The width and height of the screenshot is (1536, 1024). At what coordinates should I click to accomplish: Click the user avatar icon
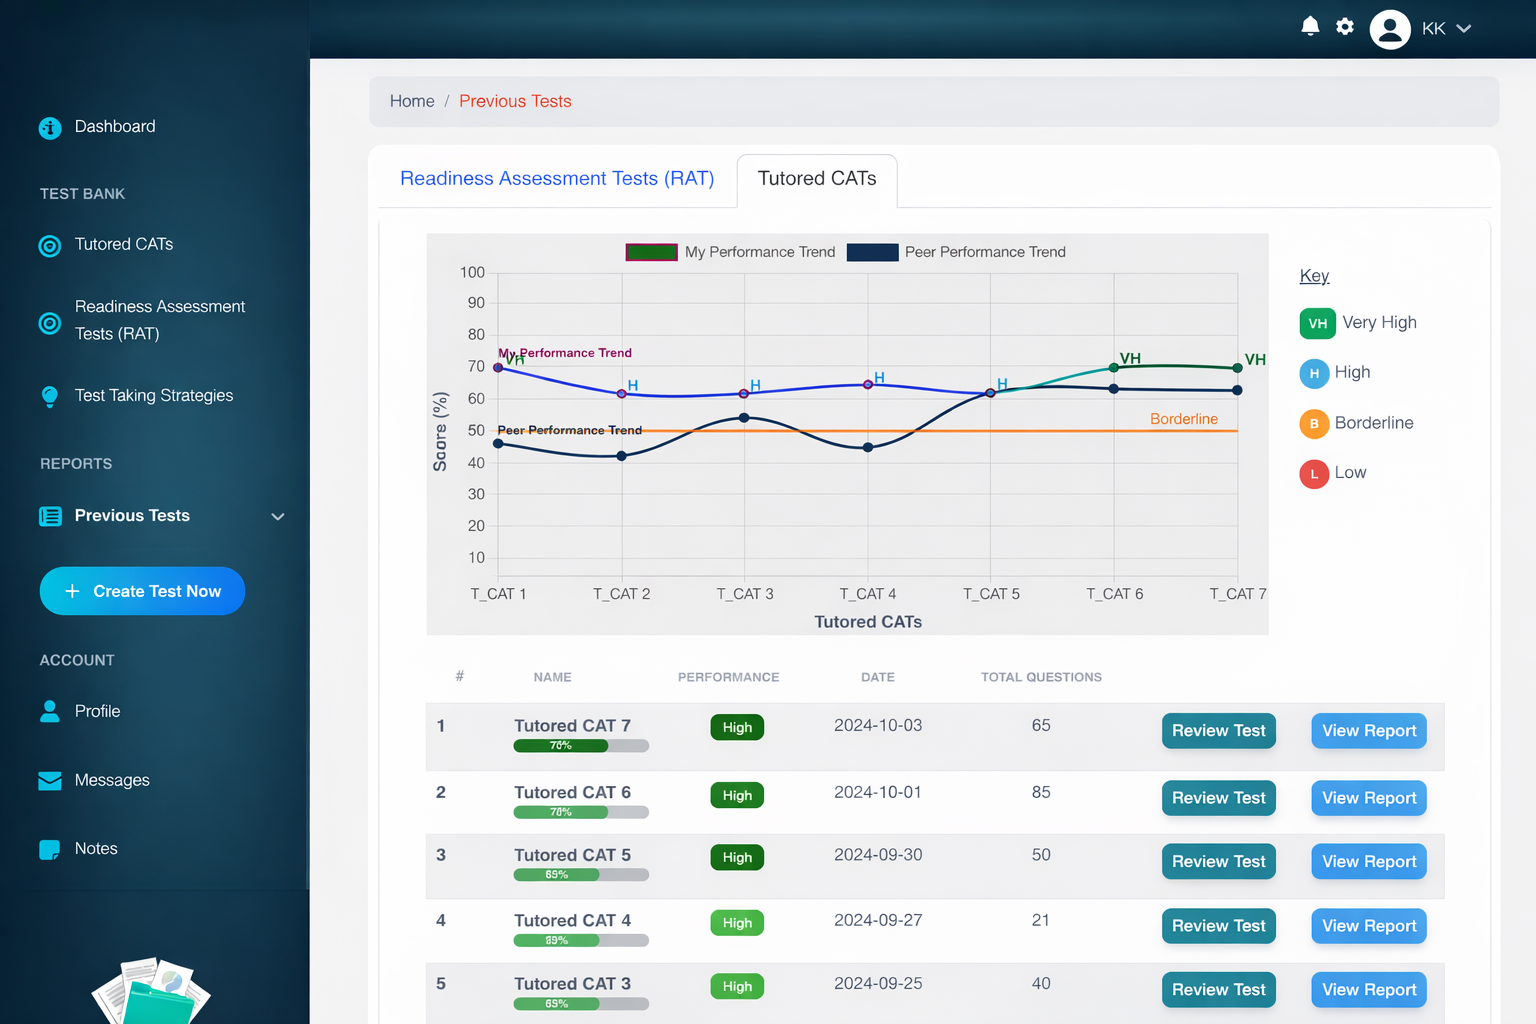1389,29
